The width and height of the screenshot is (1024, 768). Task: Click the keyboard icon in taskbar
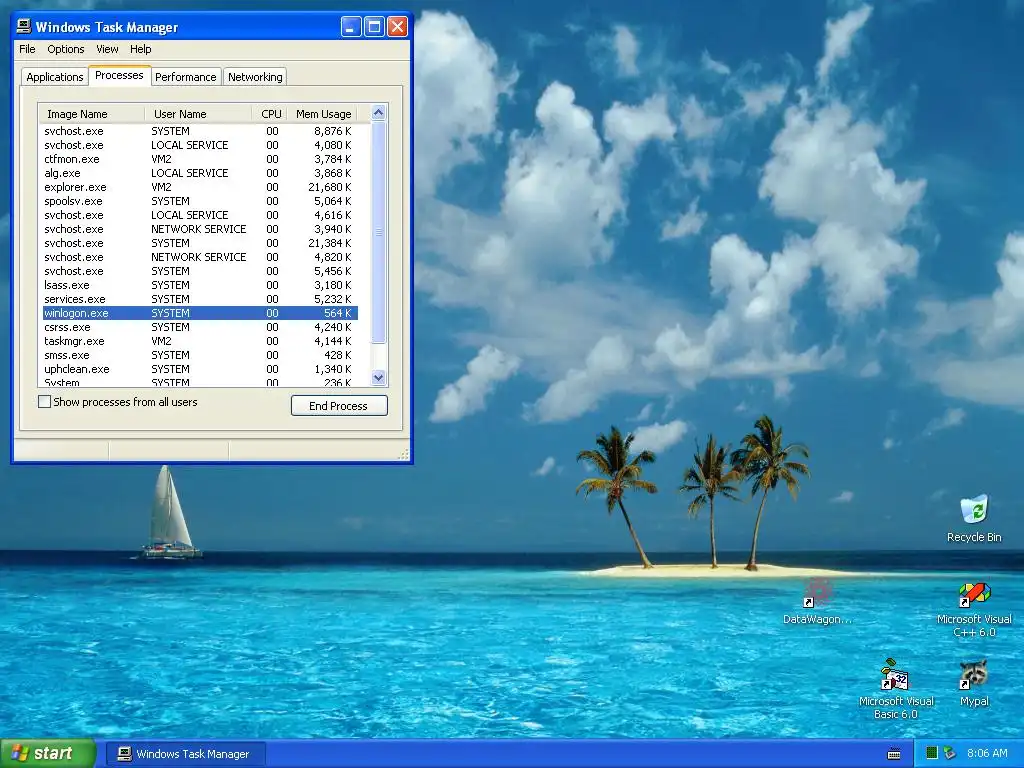pos(894,754)
